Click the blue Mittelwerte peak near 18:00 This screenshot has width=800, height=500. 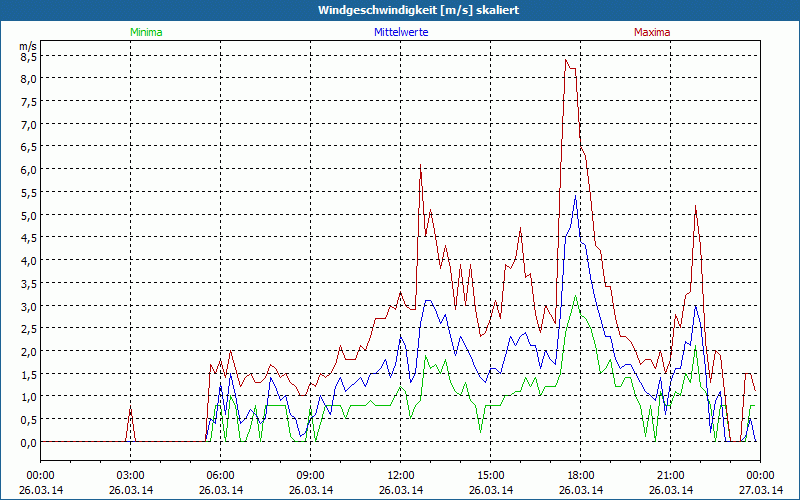pos(575,196)
